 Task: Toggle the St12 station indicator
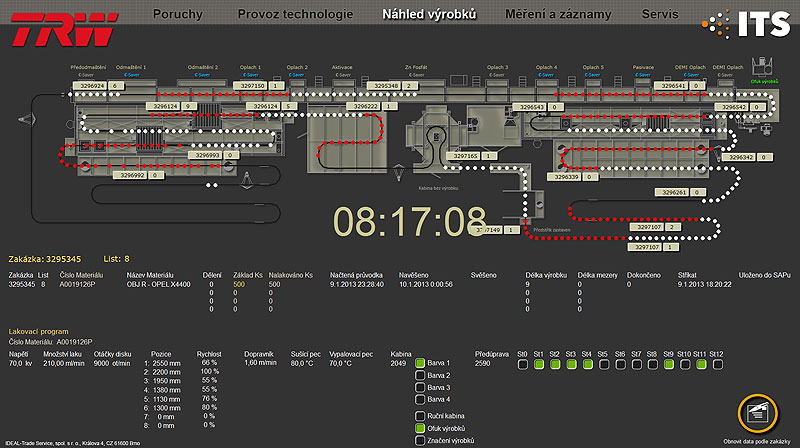tap(716, 365)
